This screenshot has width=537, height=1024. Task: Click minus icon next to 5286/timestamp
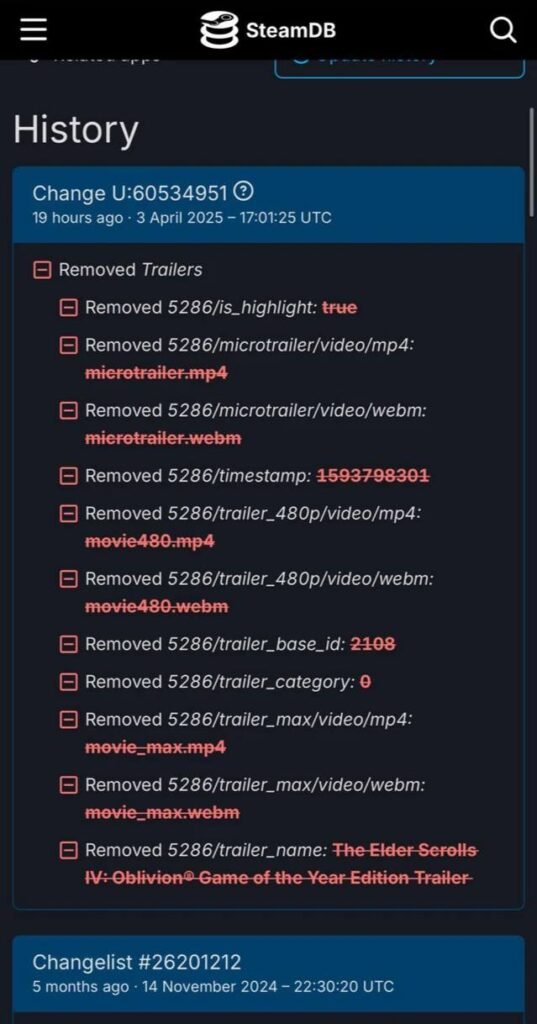pyautogui.click(x=69, y=476)
